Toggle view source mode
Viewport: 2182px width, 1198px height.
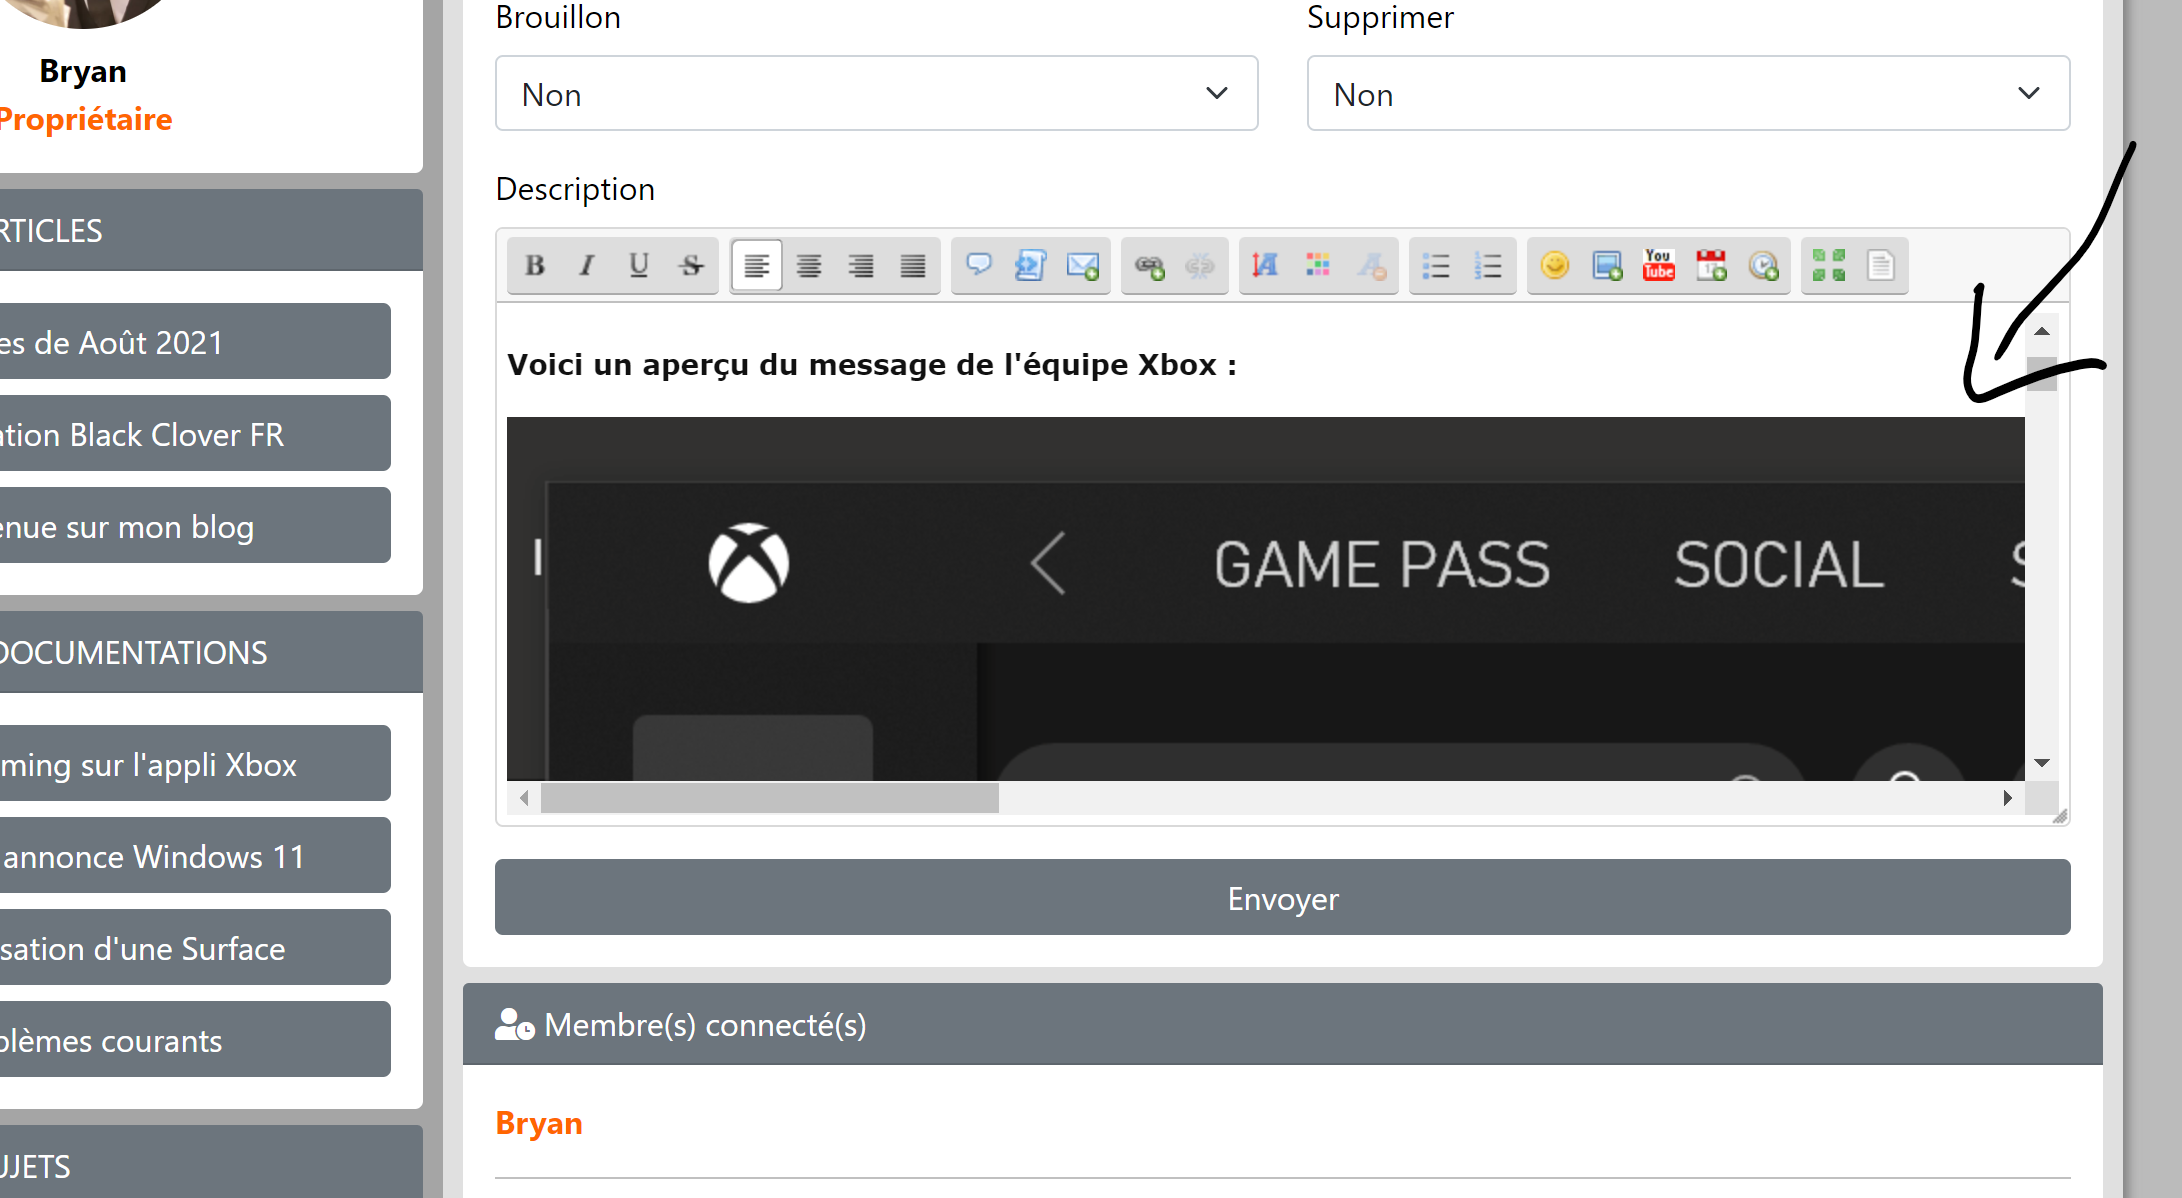[1881, 266]
